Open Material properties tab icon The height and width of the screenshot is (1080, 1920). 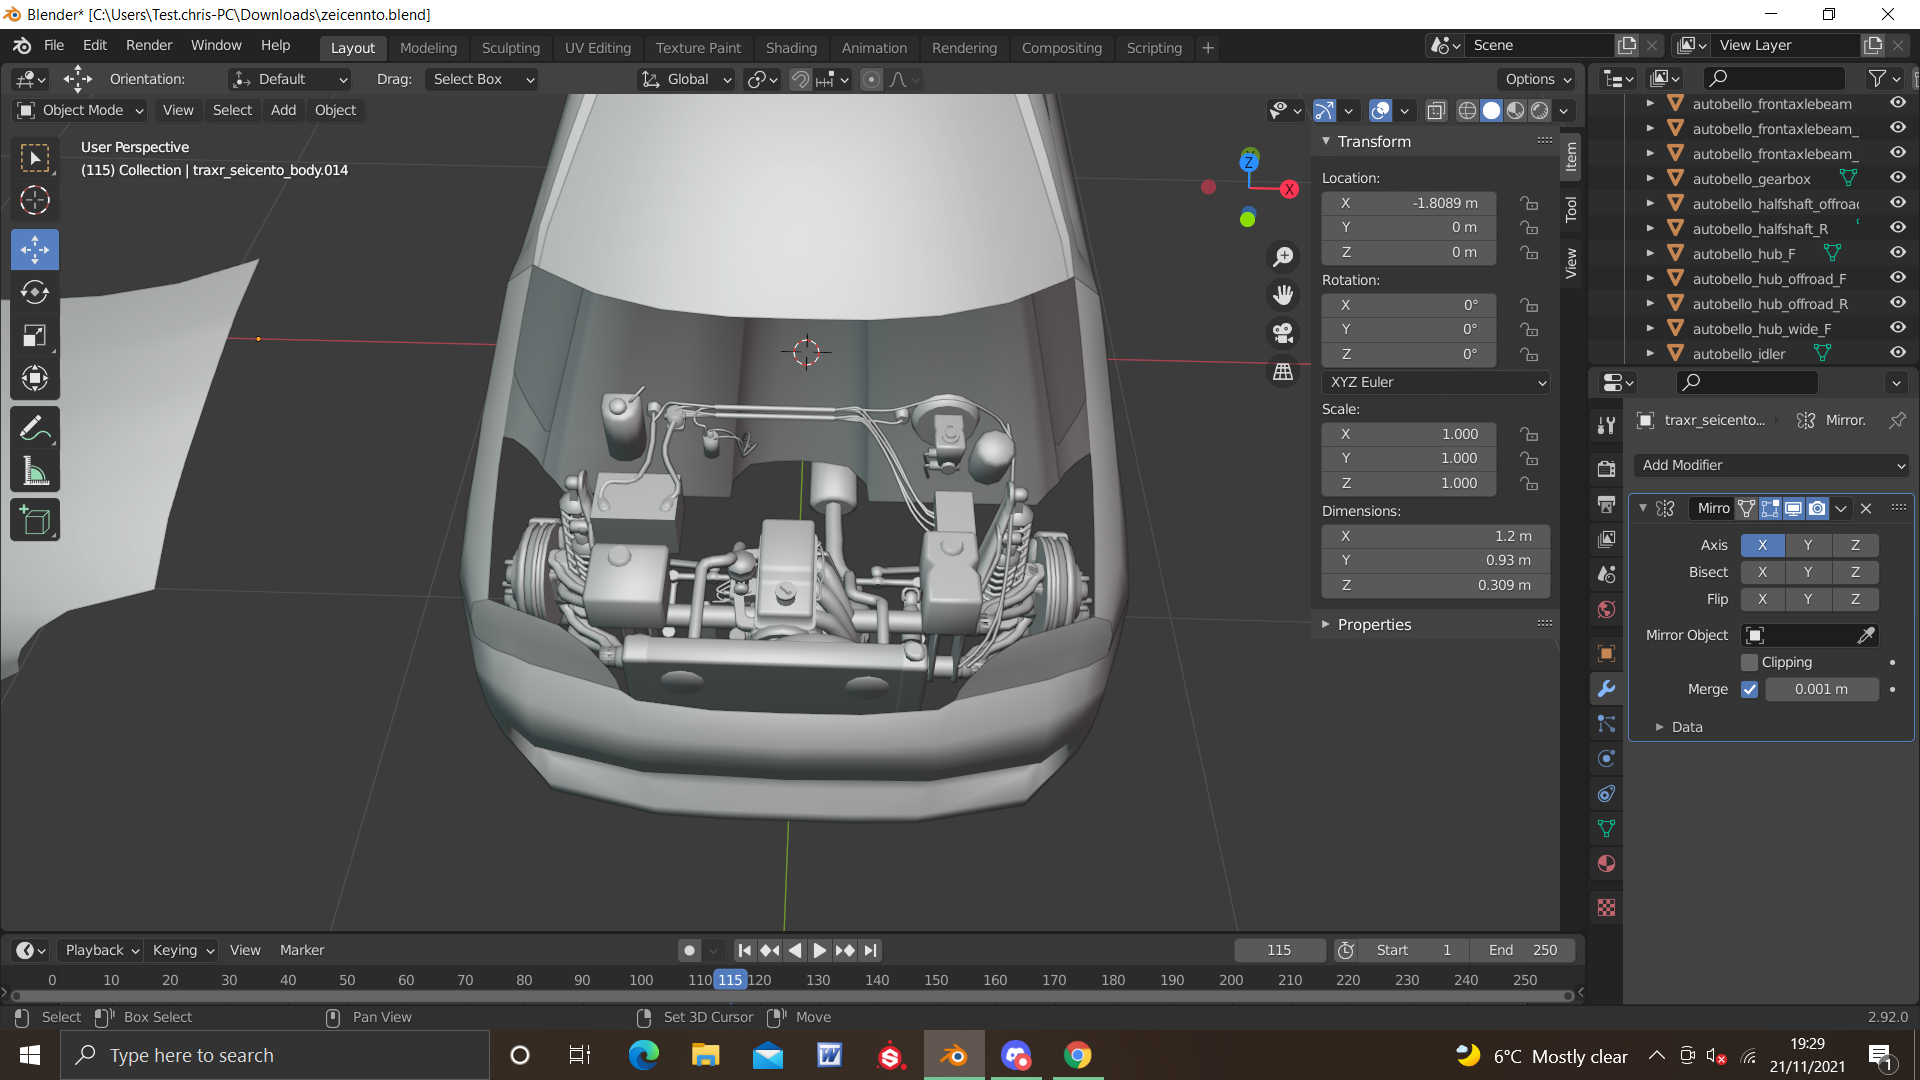pos(1607,864)
